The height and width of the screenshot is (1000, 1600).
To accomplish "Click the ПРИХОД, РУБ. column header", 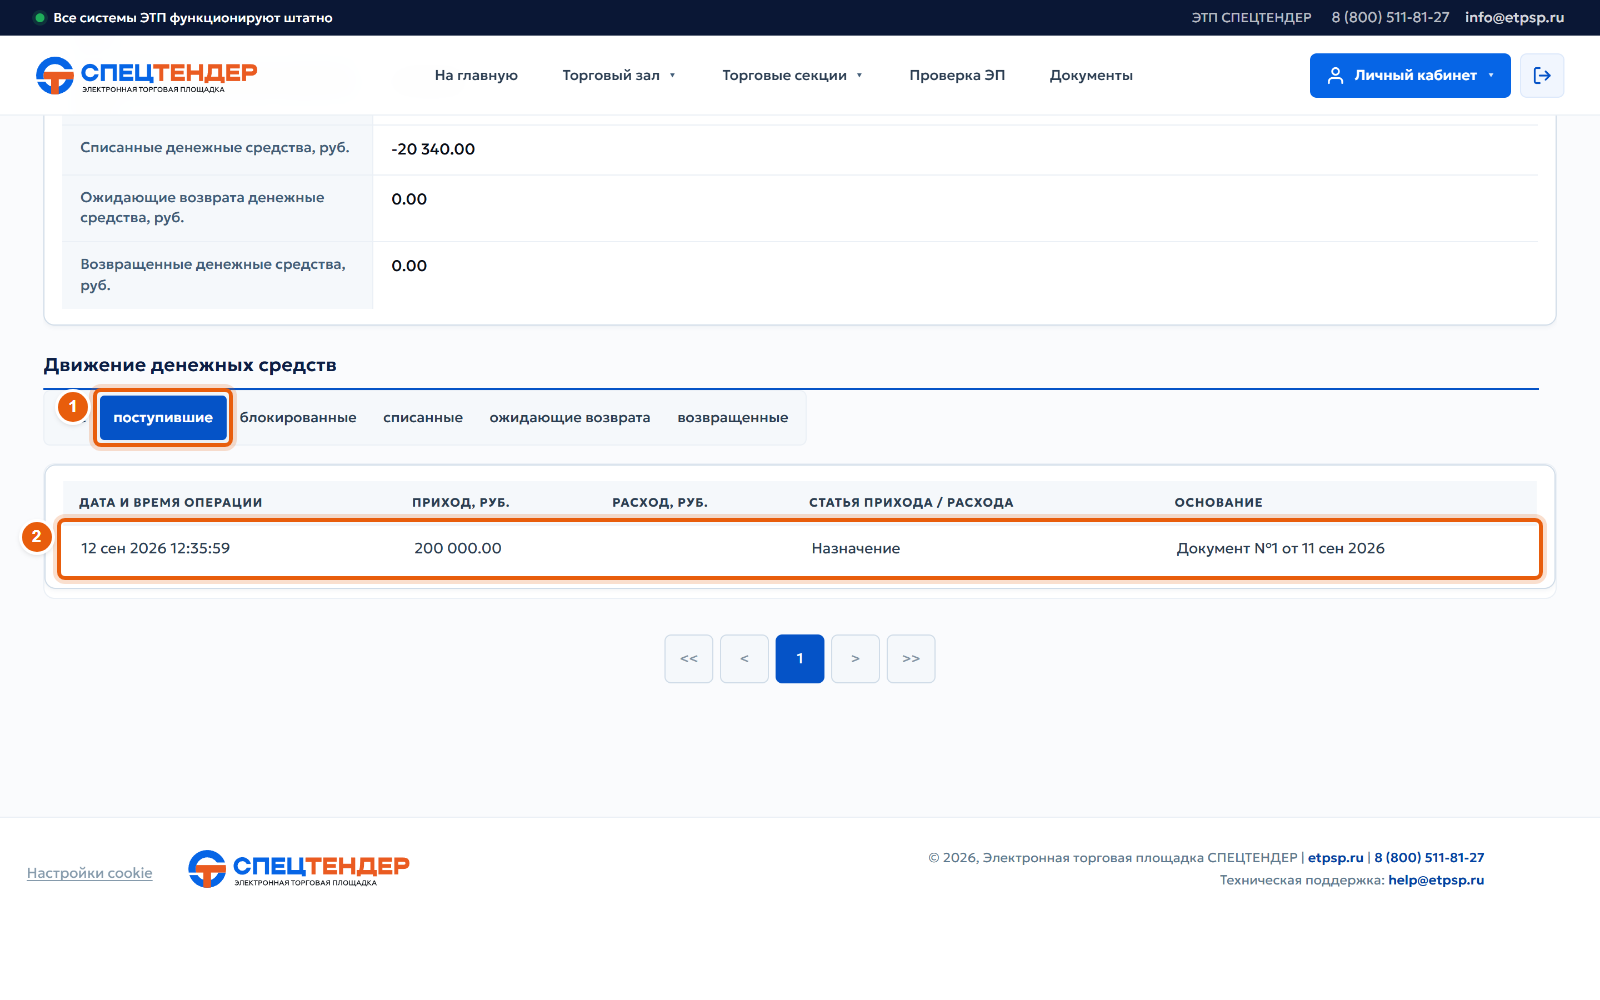I will [x=461, y=502].
